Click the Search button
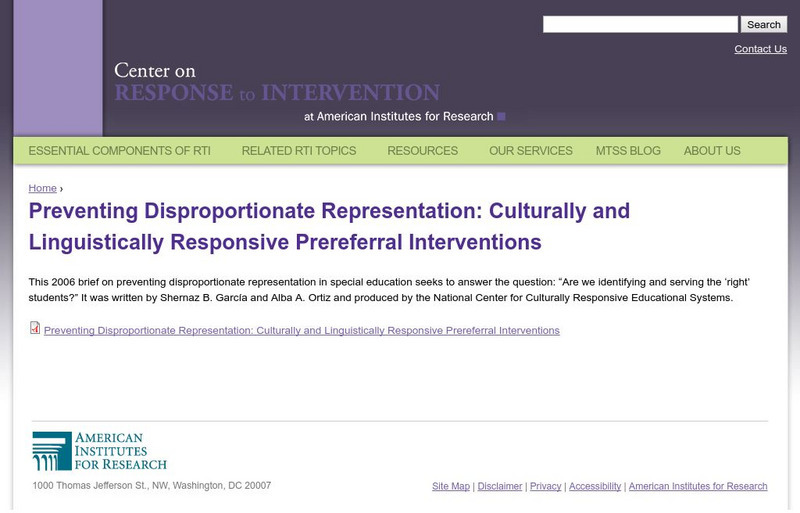The image size is (800, 513). coord(764,25)
